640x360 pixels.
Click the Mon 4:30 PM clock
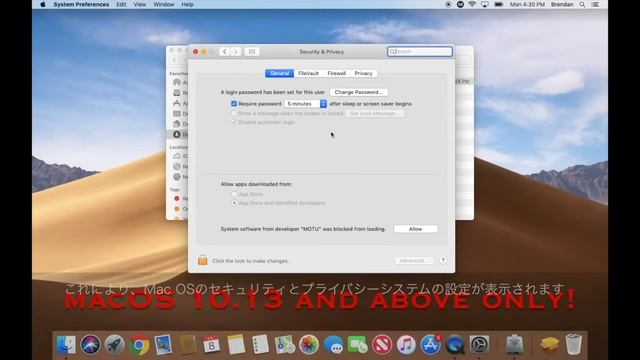527,4
